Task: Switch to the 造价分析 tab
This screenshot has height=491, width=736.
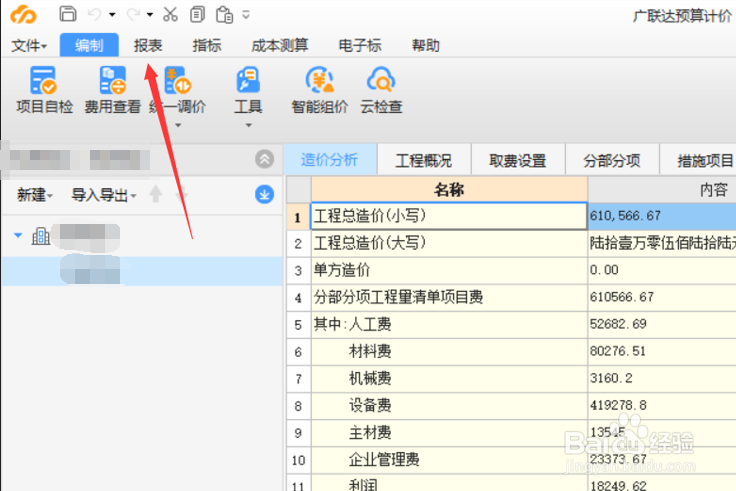Action: (330, 160)
